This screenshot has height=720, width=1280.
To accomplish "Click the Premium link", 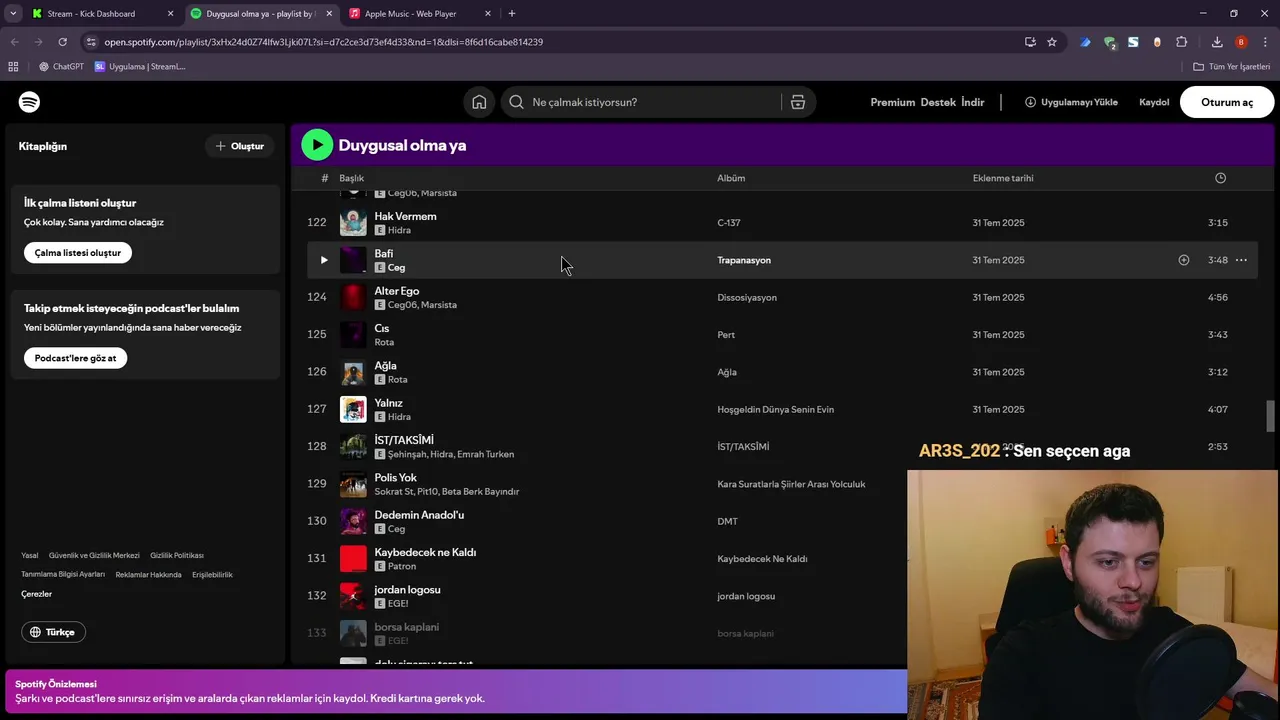I will click(892, 102).
